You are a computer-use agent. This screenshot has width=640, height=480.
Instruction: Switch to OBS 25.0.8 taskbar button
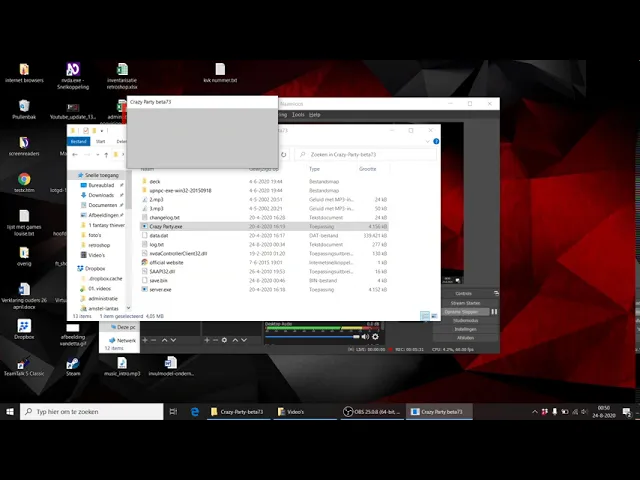[371, 412]
